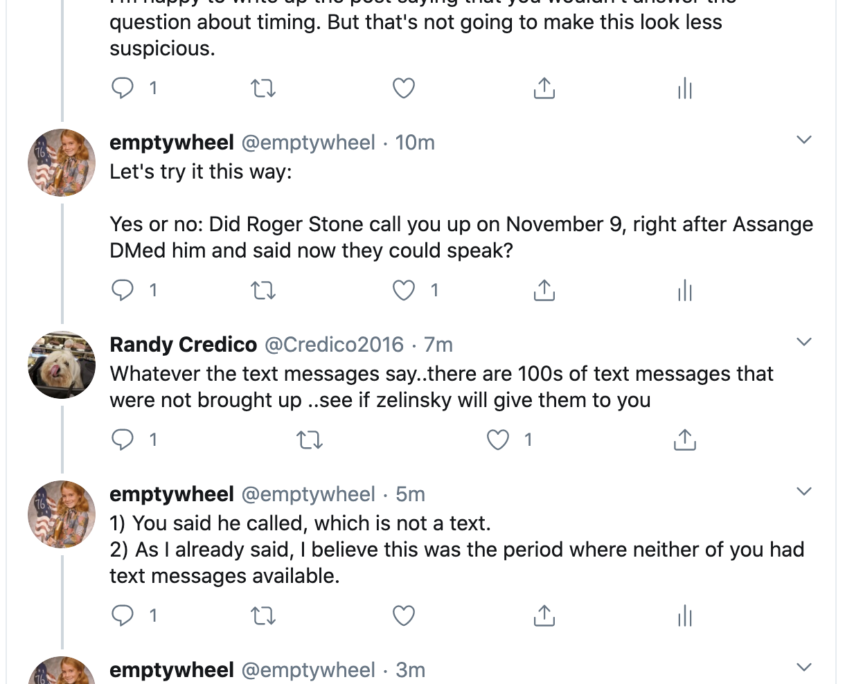
Task: Retweet the 'suspicious' tweet at the top
Action: click(x=264, y=88)
